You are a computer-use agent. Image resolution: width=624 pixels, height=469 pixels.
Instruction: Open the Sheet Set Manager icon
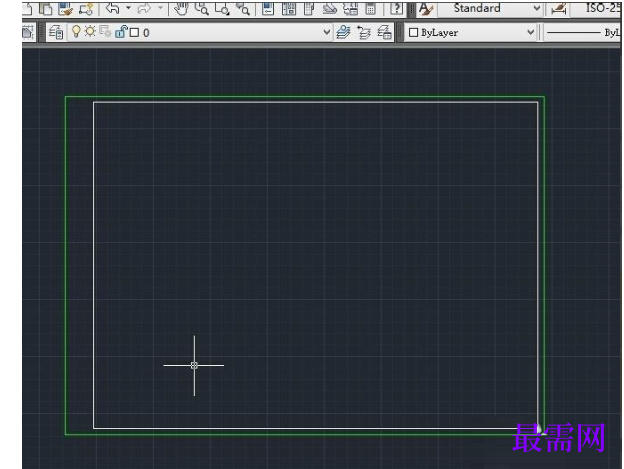pos(330,8)
